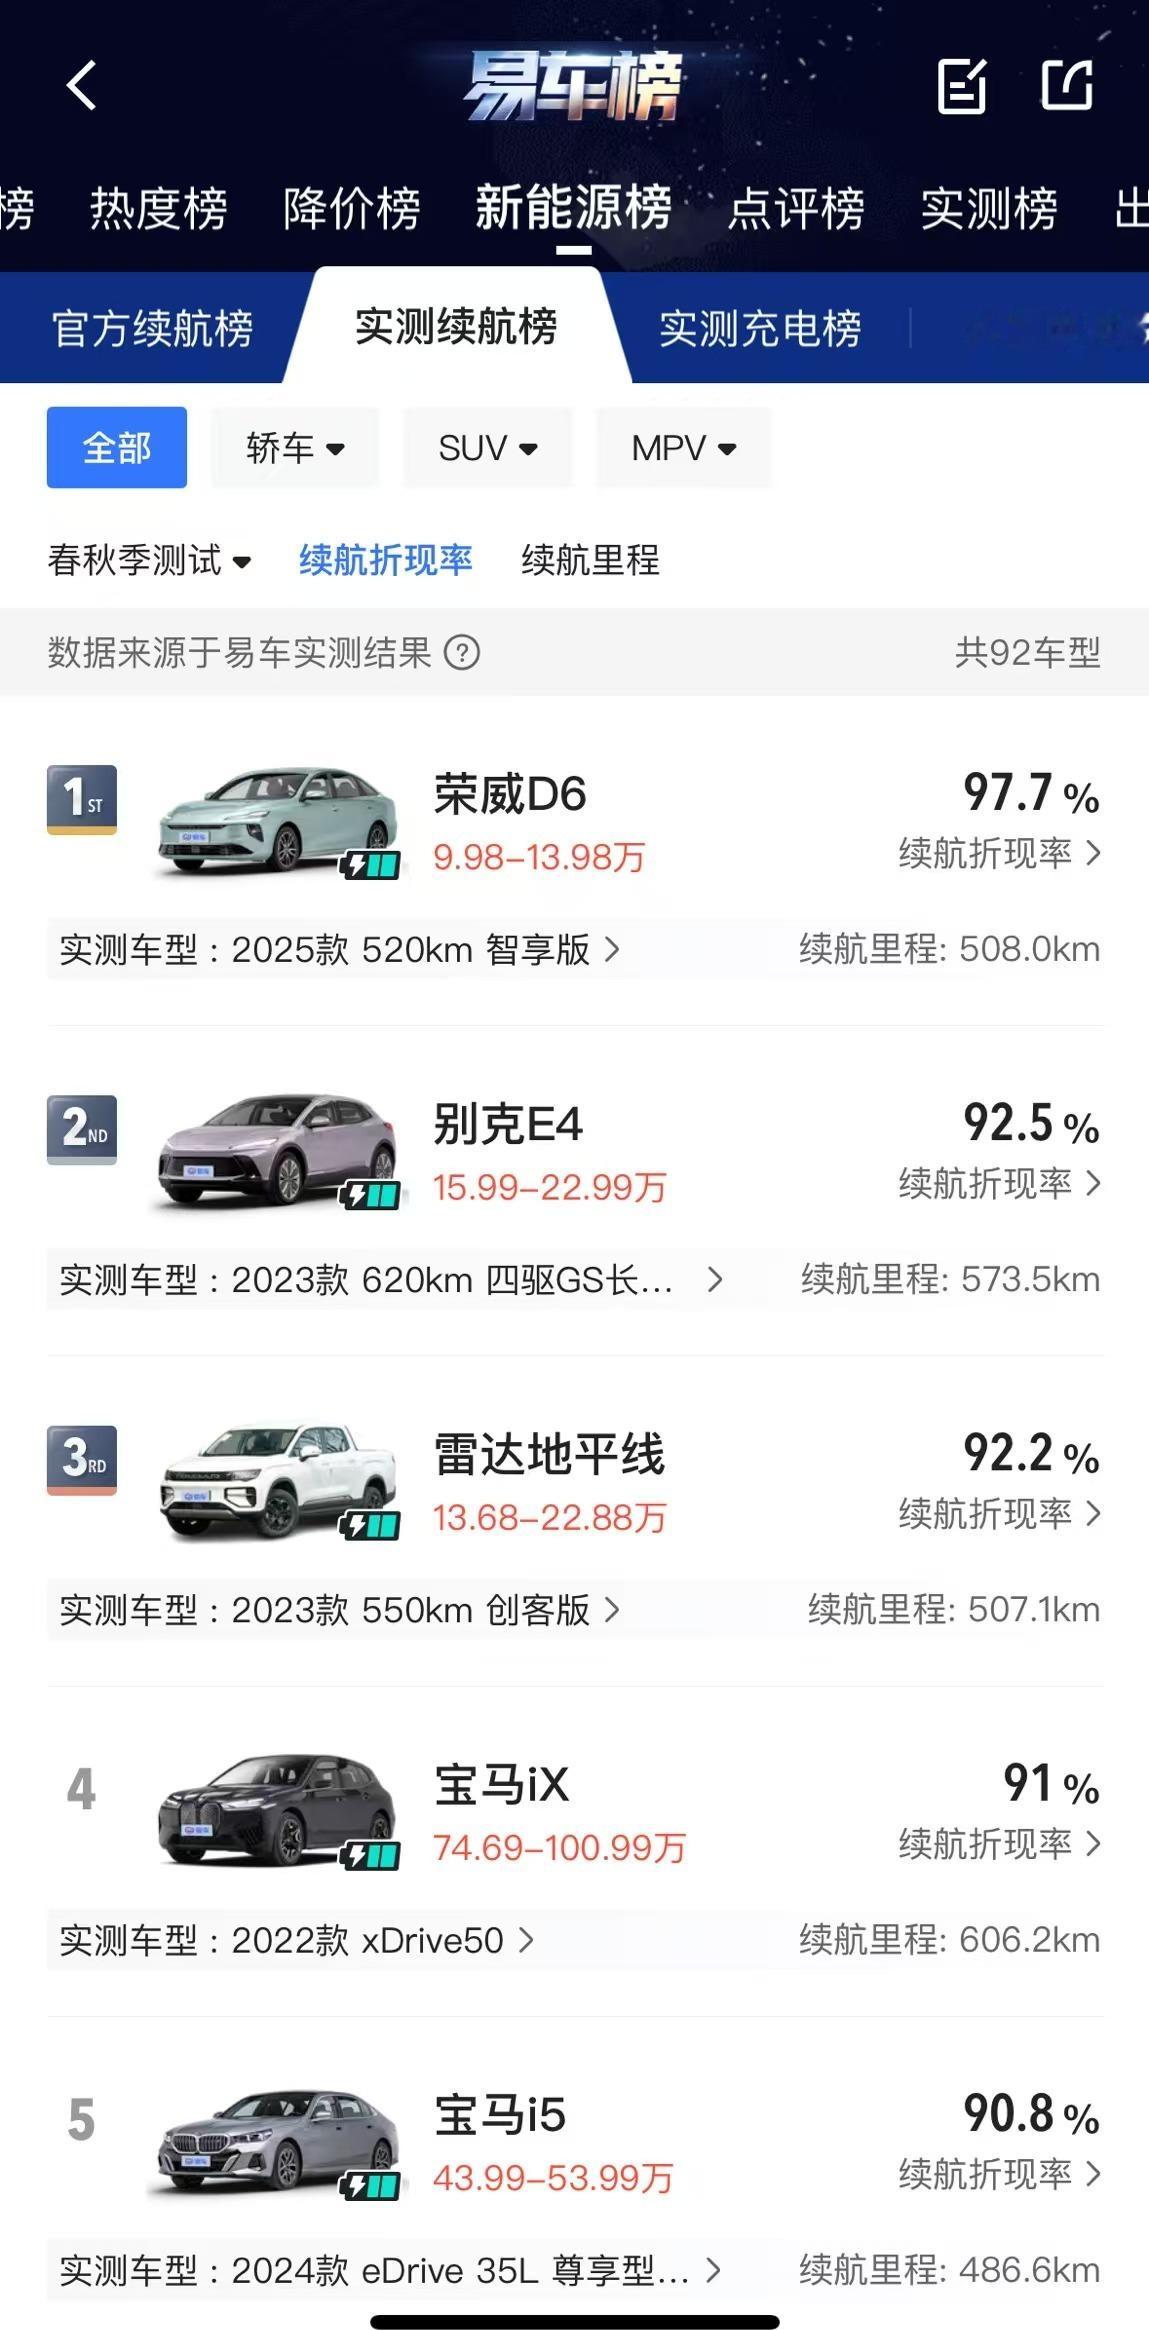1149x2330 pixels.
Task: Expand the MPV dropdown filter
Action: pyautogui.click(x=684, y=447)
